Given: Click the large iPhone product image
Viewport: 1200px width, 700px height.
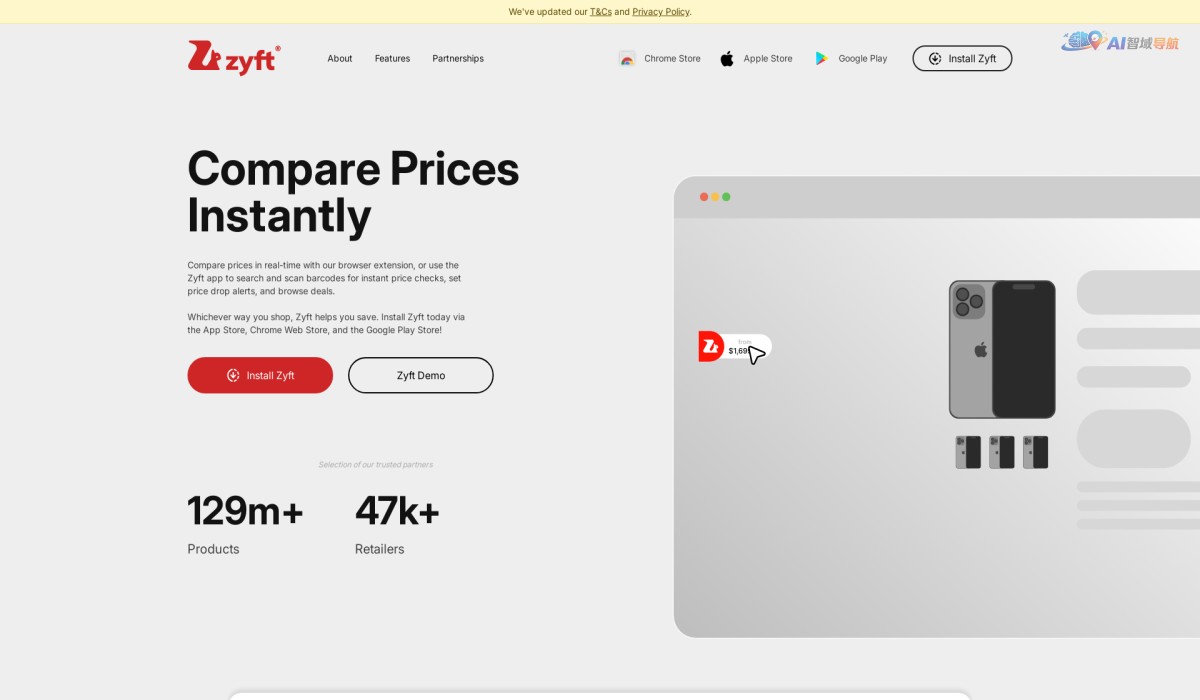Looking at the screenshot, I should (x=1002, y=349).
